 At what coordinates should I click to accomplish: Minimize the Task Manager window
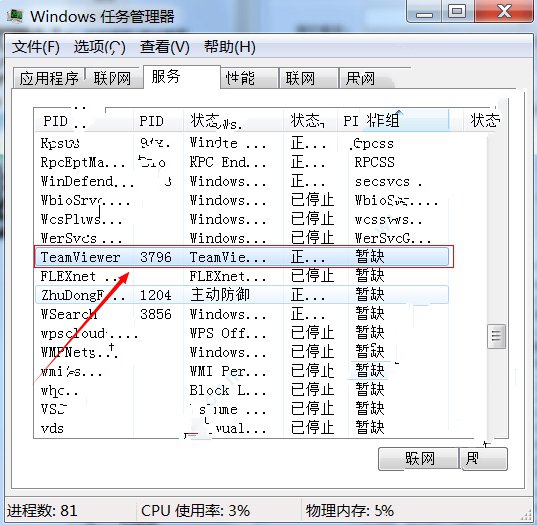point(424,12)
